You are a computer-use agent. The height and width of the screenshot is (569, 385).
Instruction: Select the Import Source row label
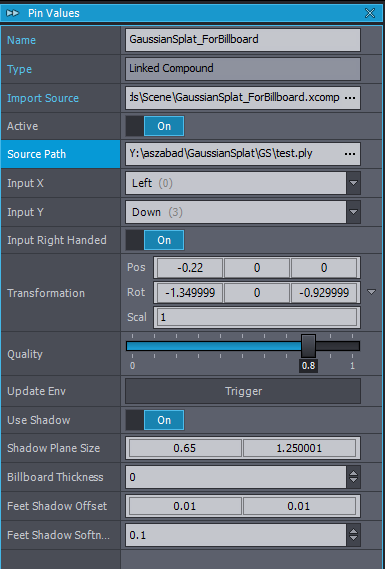click(x=43, y=98)
